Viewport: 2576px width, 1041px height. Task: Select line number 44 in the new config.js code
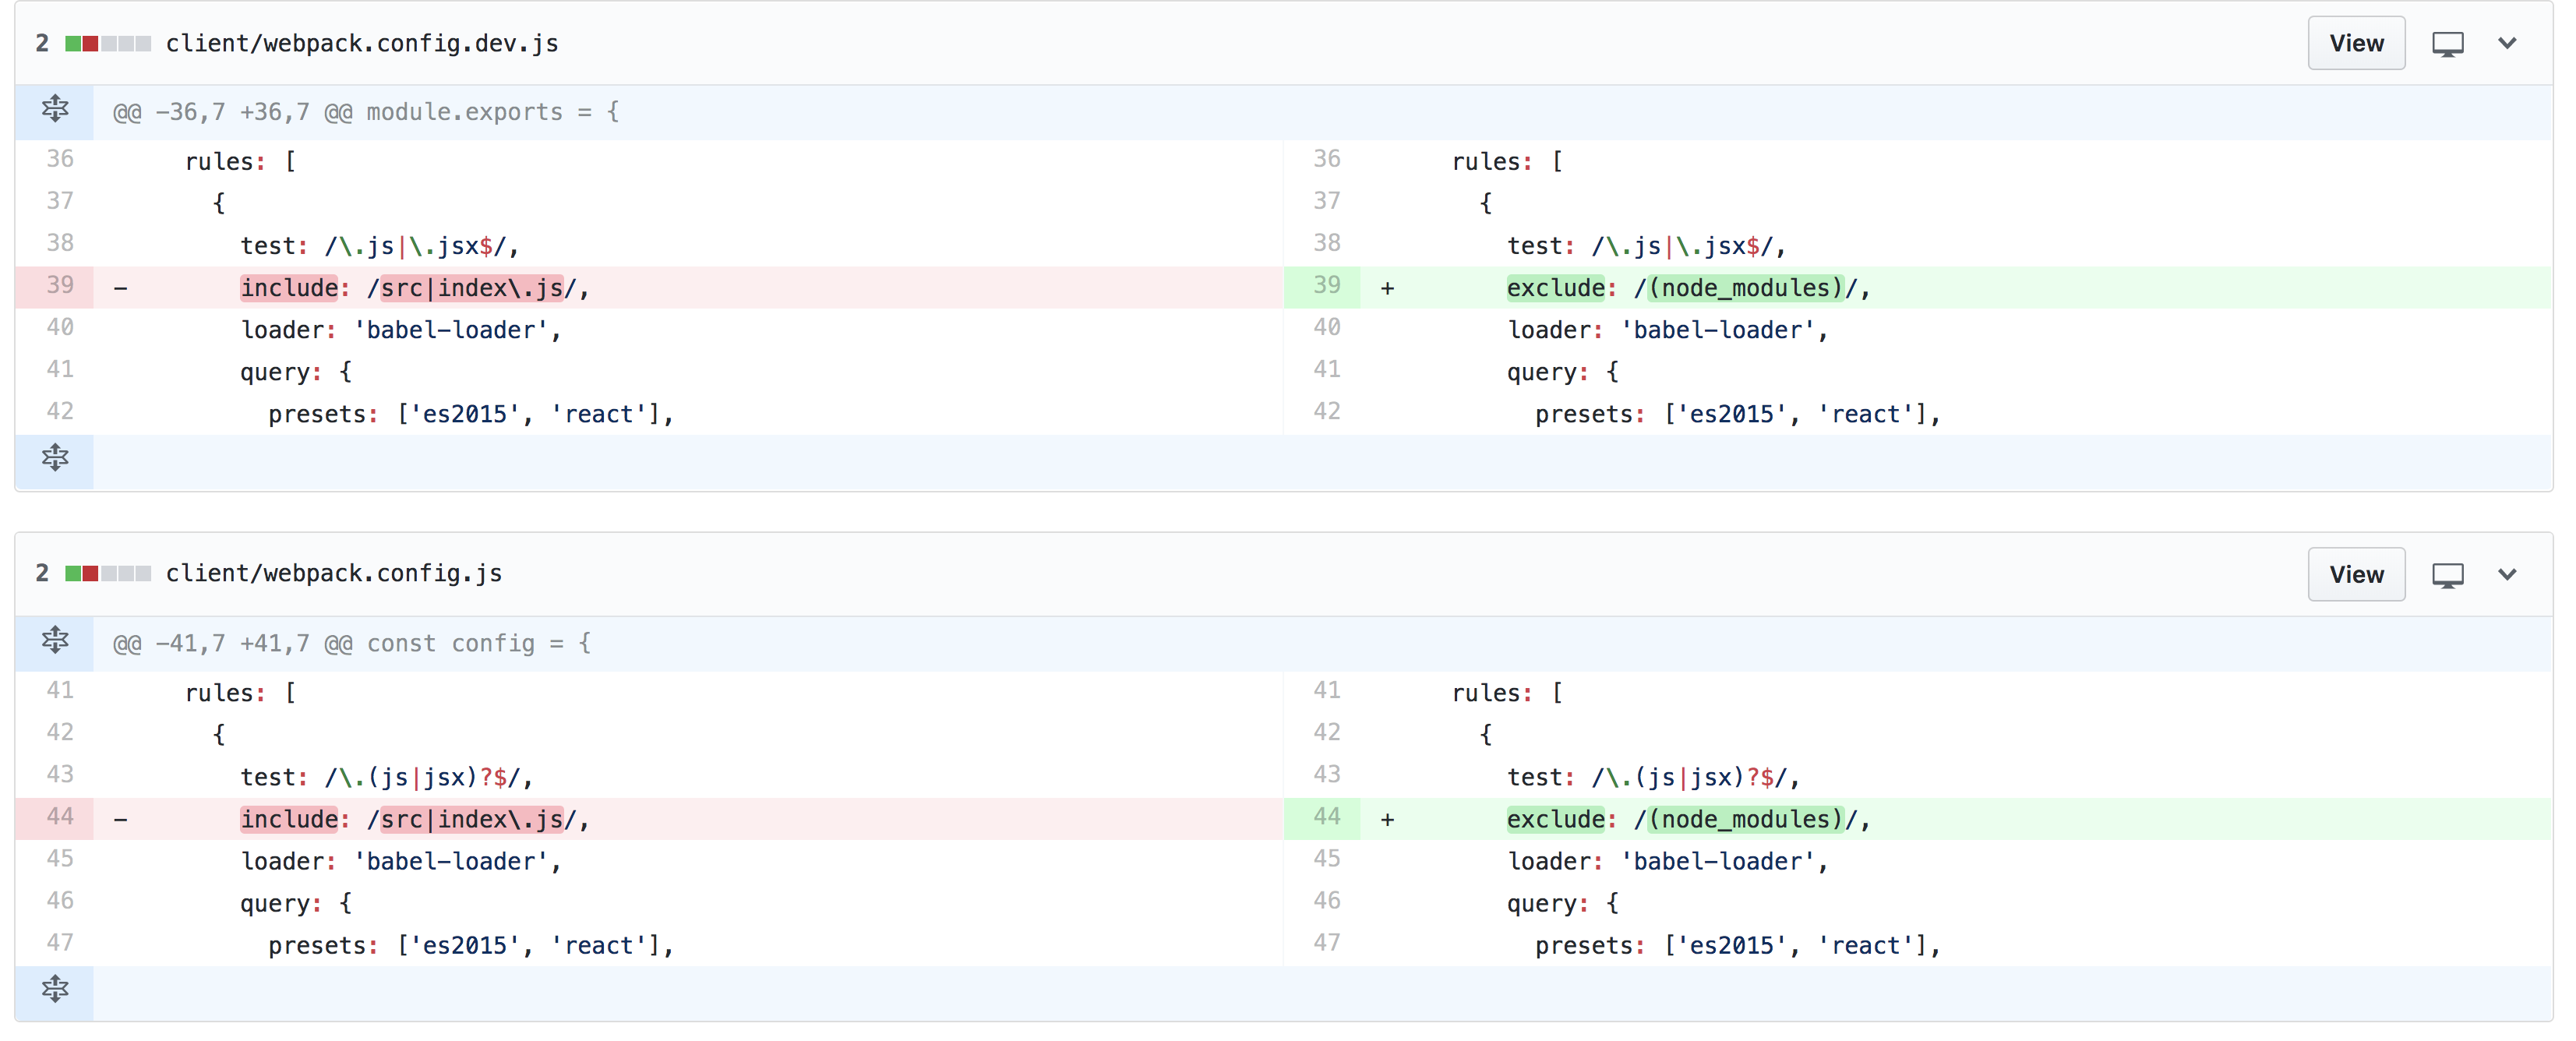click(x=1327, y=818)
